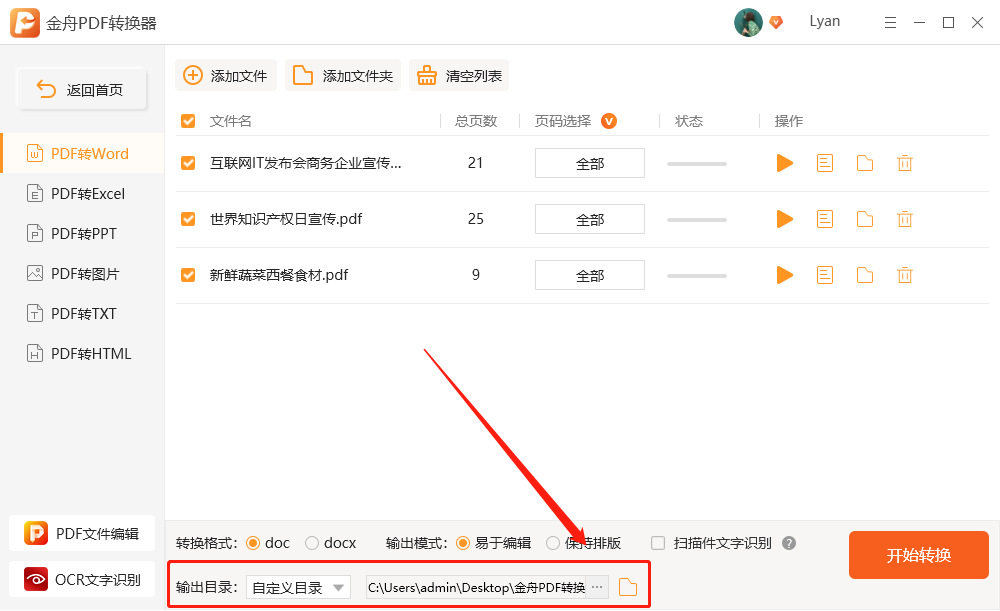Select 易于编辑 output mode
Image resolution: width=1000 pixels, height=611 pixels.
tap(463, 543)
